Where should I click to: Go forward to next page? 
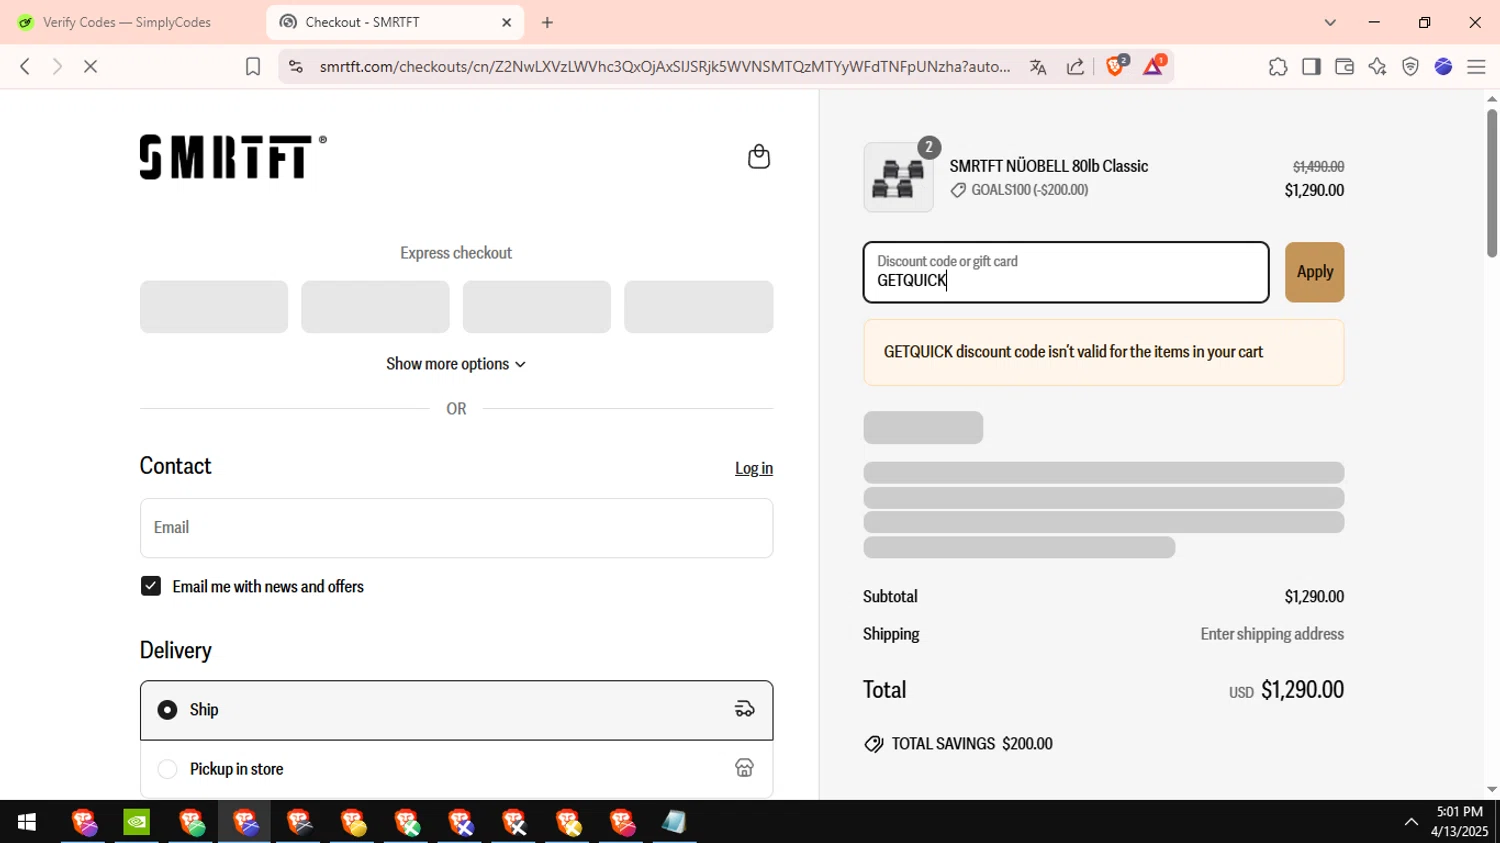coord(57,67)
